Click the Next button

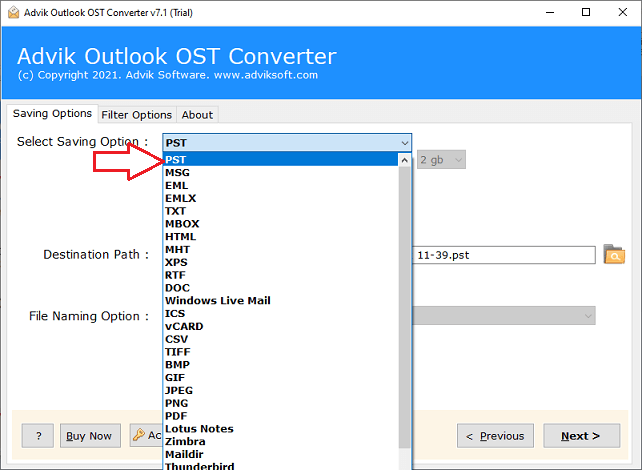(581, 436)
